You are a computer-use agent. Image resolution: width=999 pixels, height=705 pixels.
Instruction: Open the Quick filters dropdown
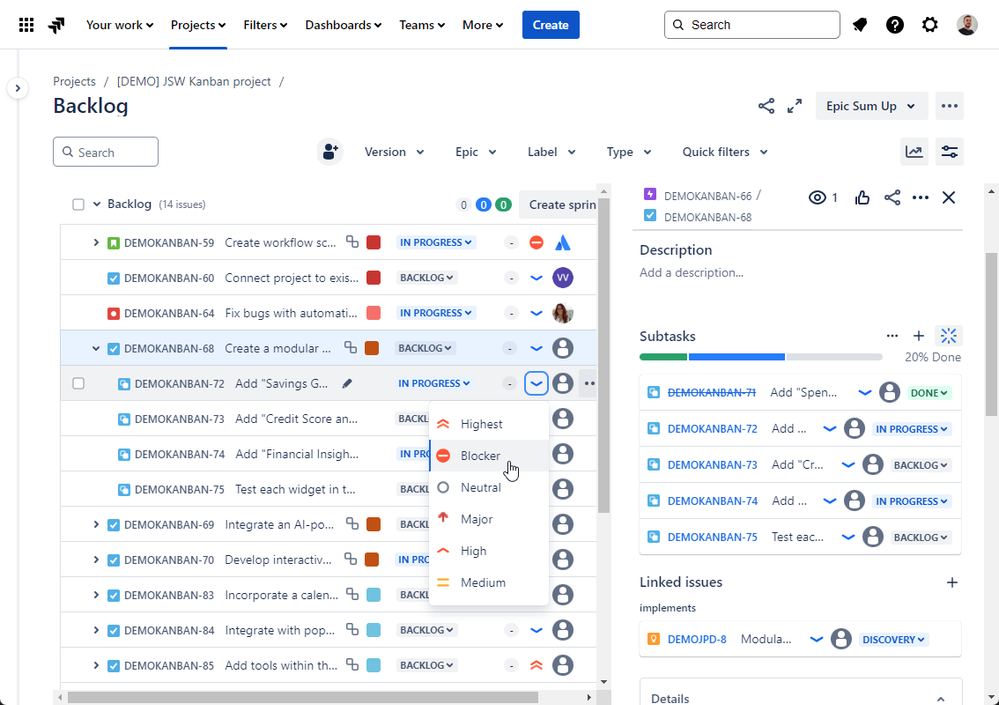click(x=725, y=152)
